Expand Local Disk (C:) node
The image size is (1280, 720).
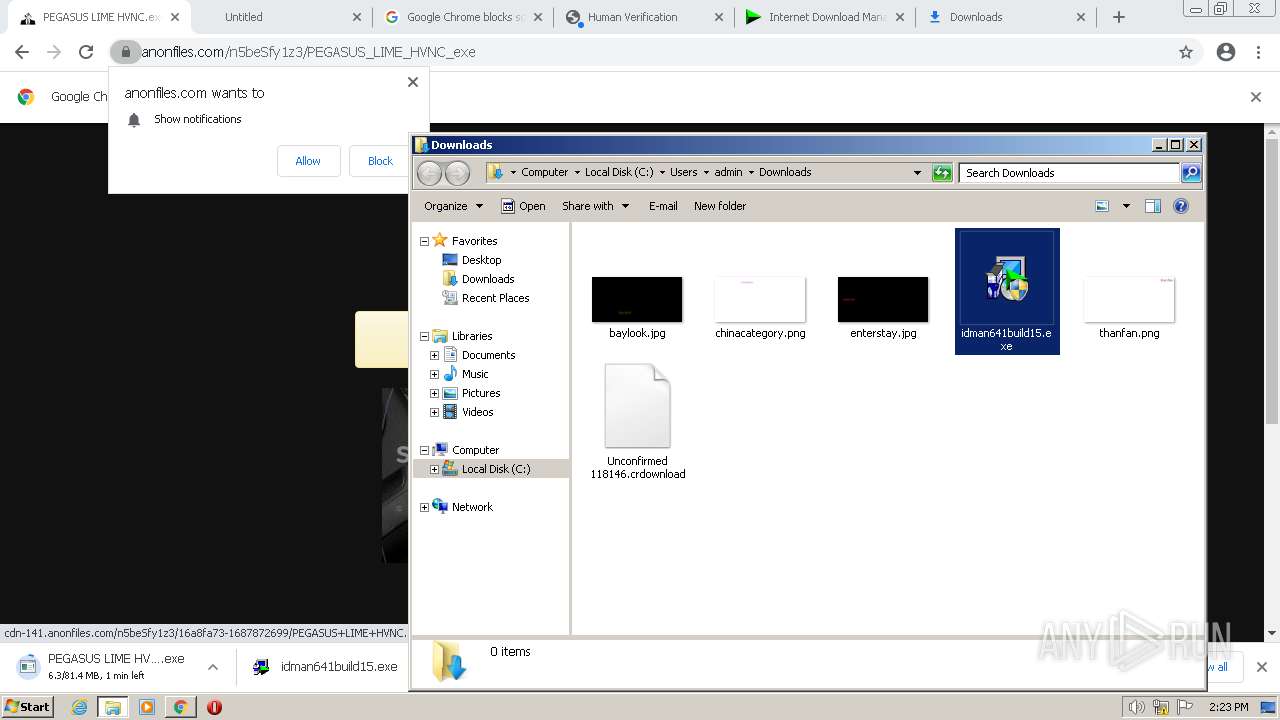434,469
